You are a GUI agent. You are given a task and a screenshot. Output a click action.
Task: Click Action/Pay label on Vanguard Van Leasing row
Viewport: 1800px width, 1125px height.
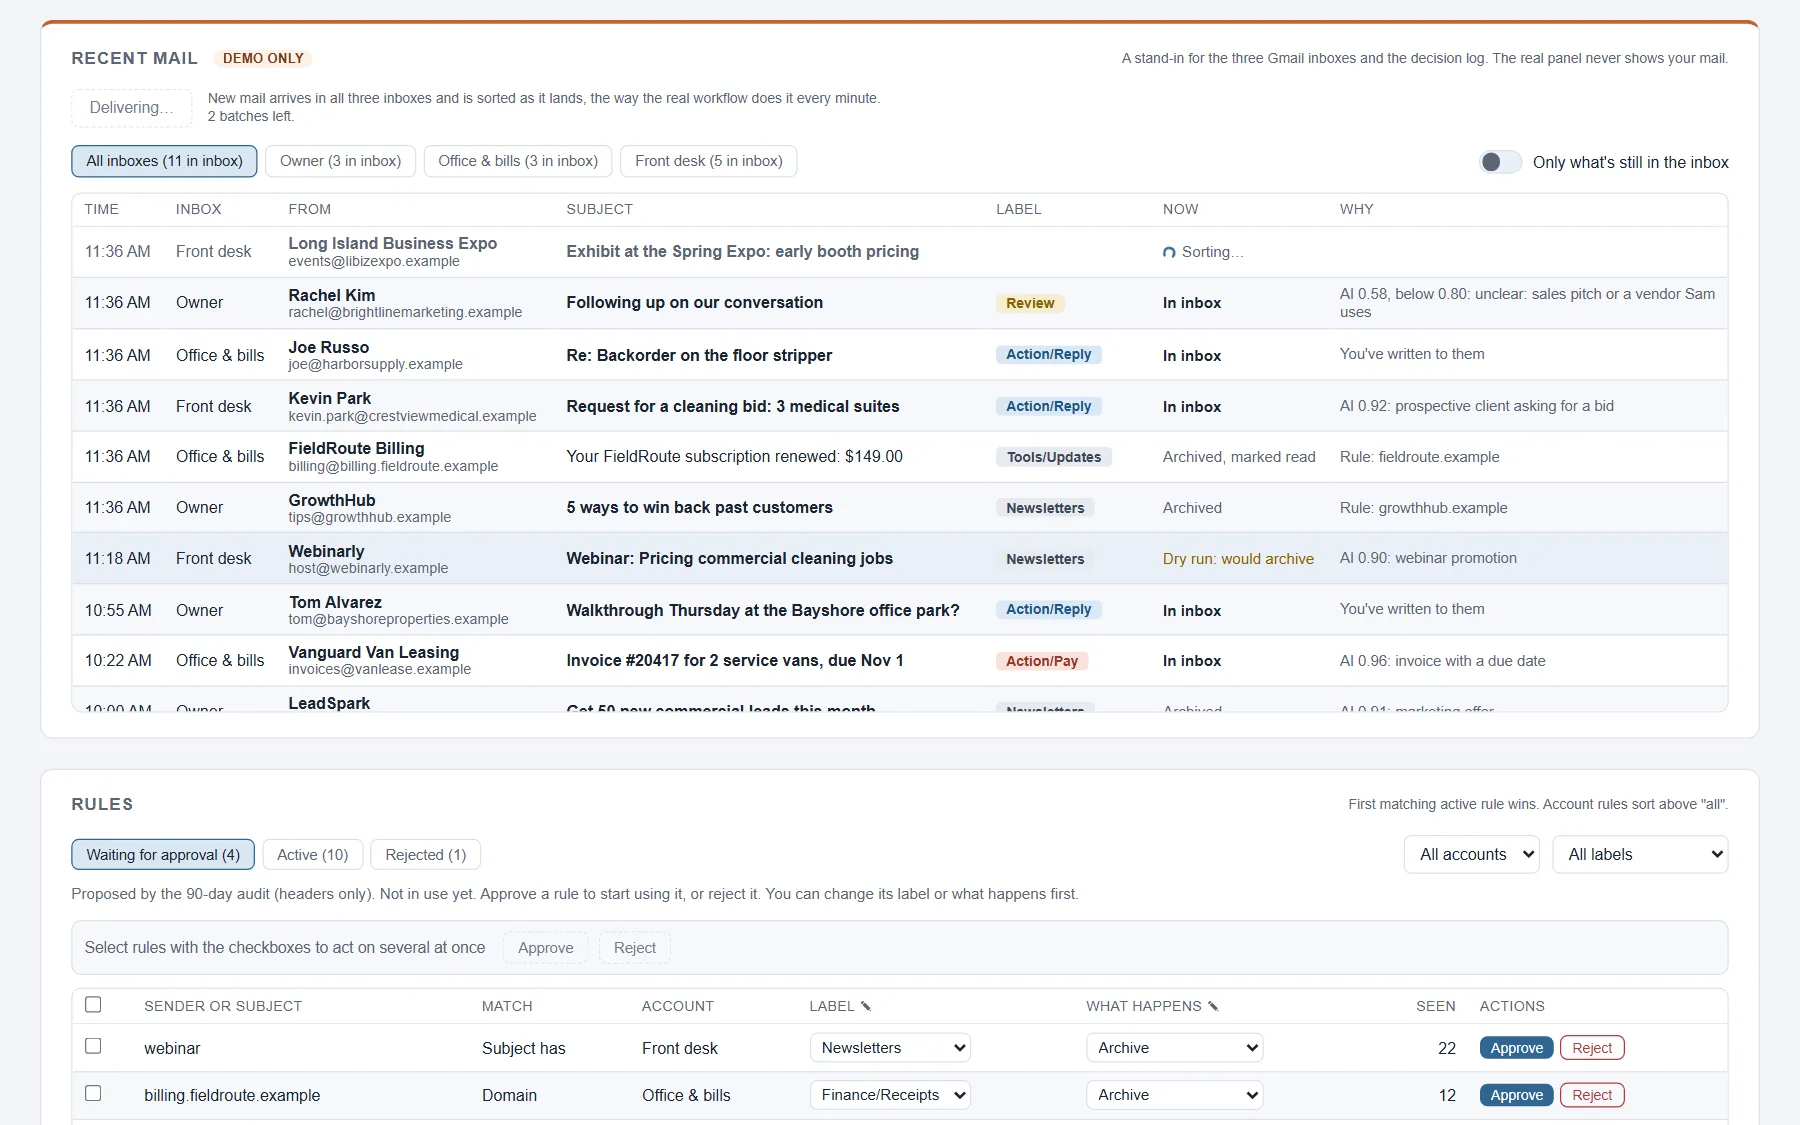1042,661
